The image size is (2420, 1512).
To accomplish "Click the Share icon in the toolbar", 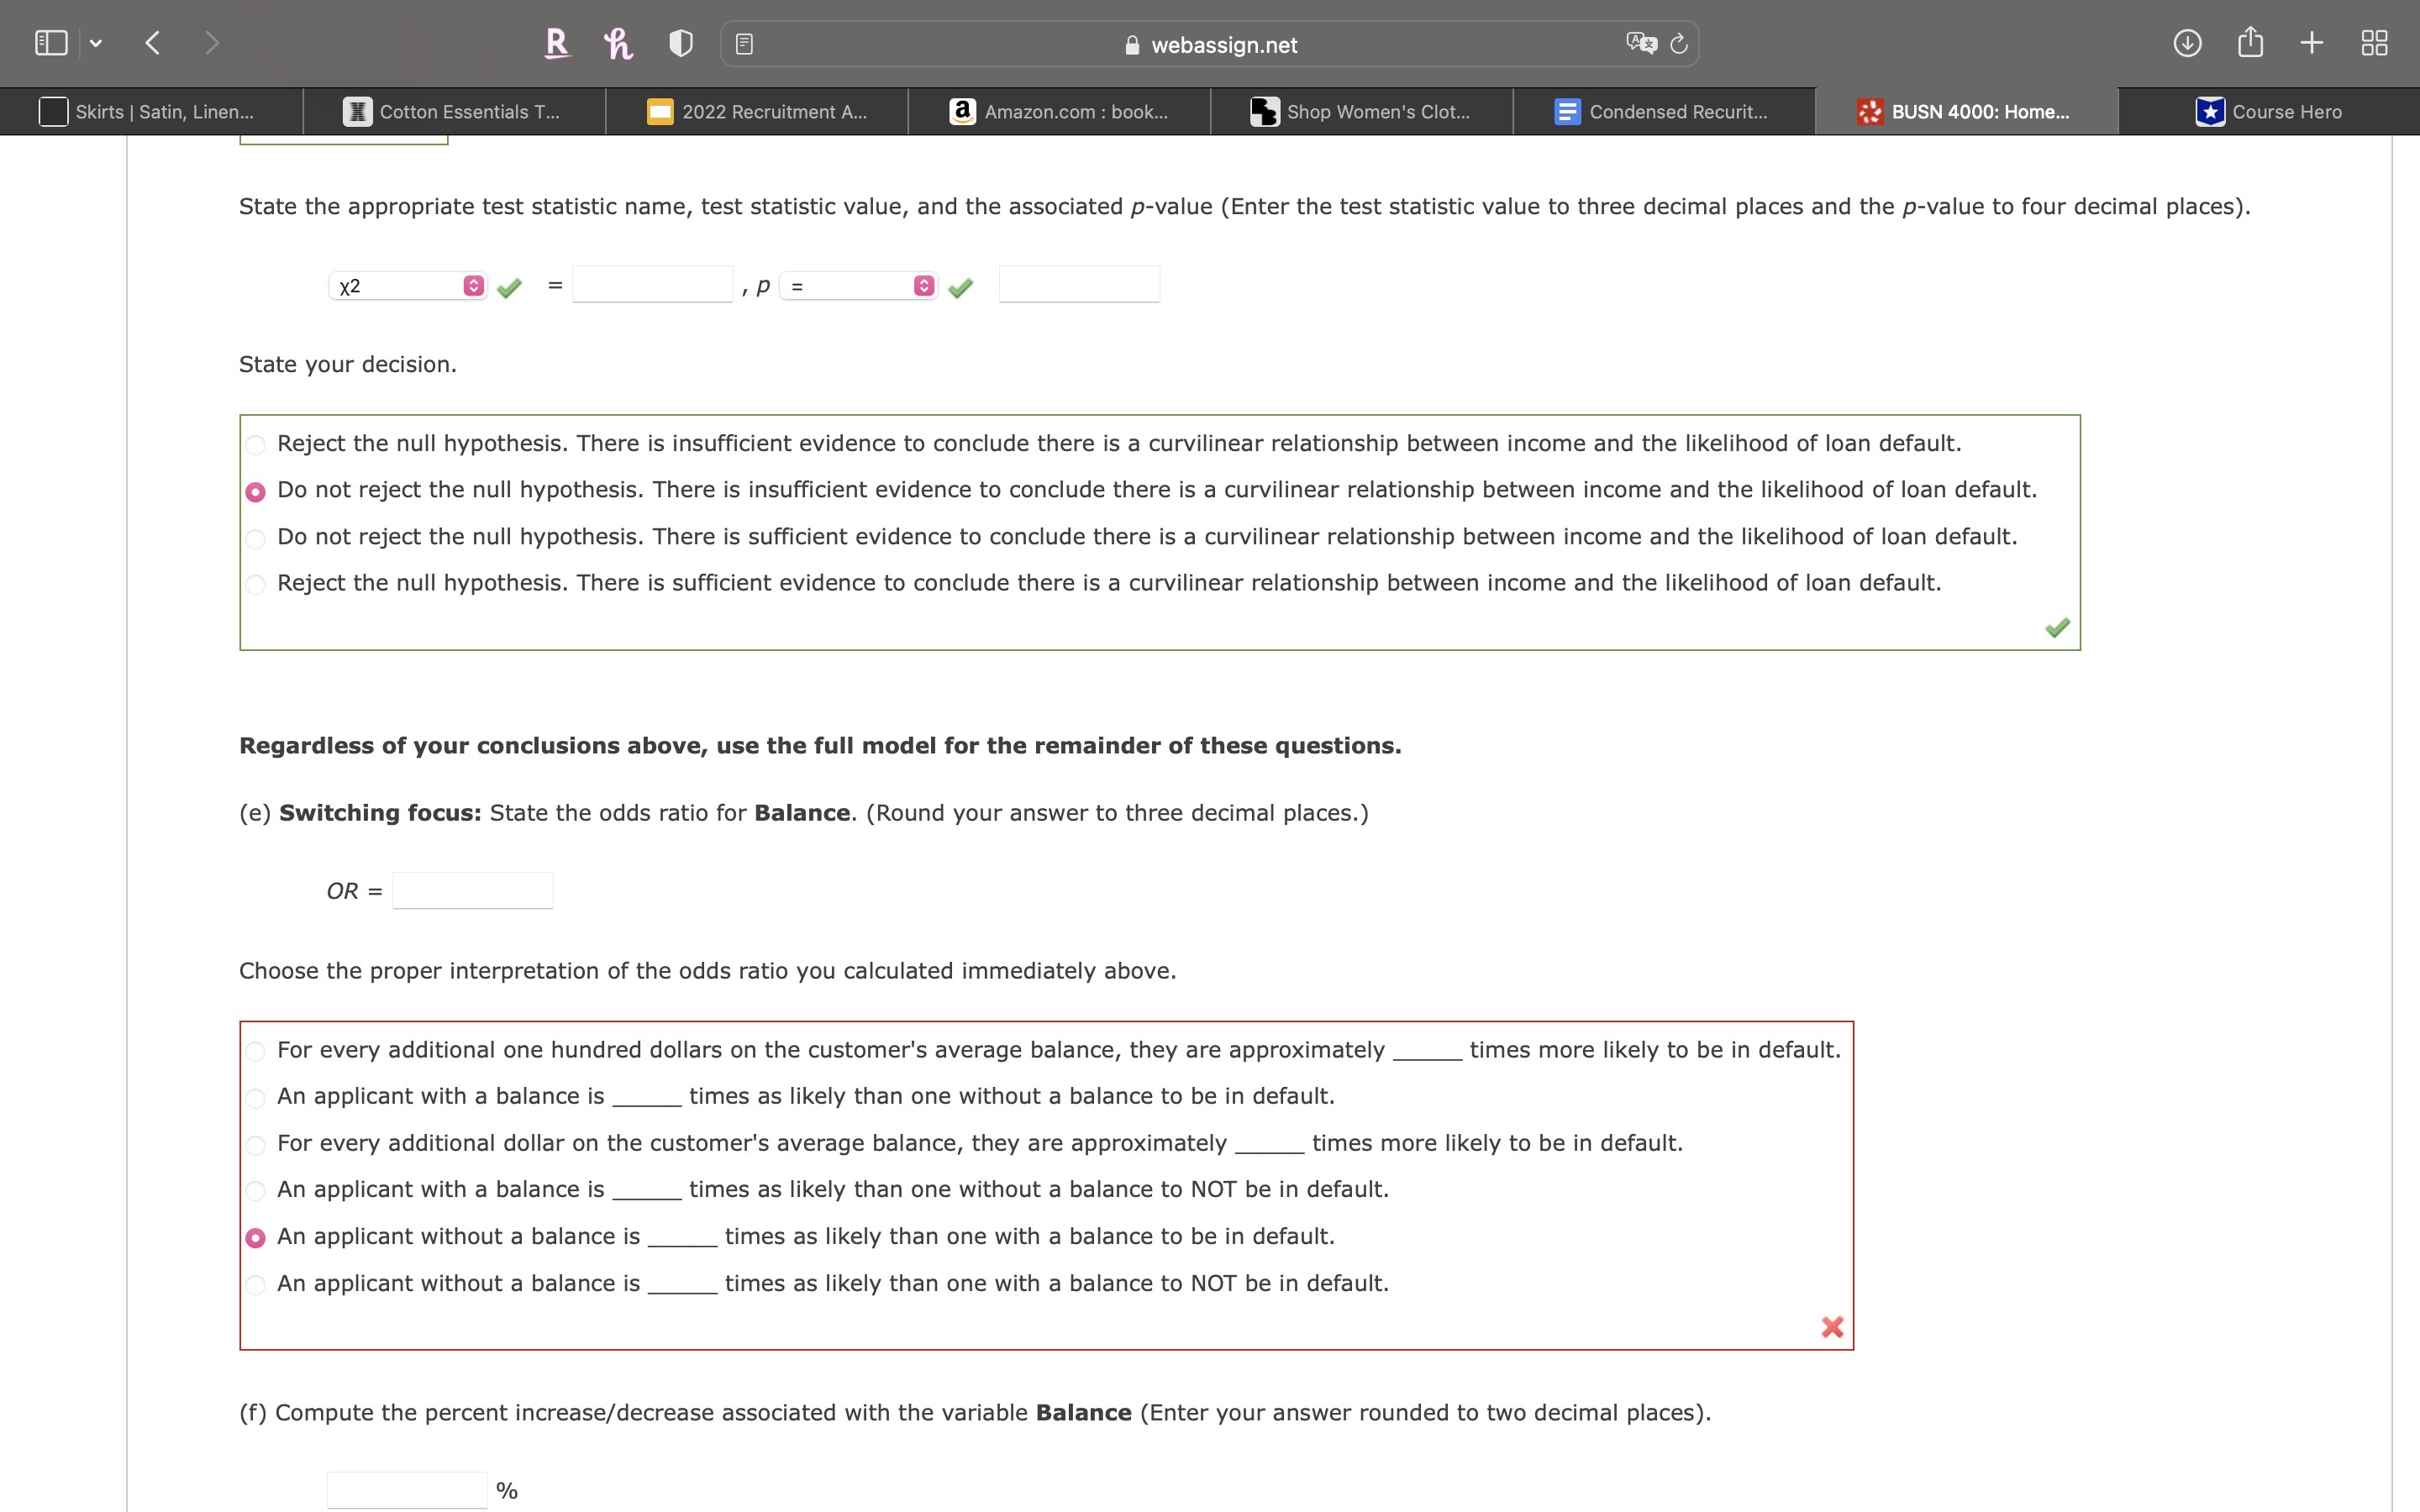I will 2250,42.
